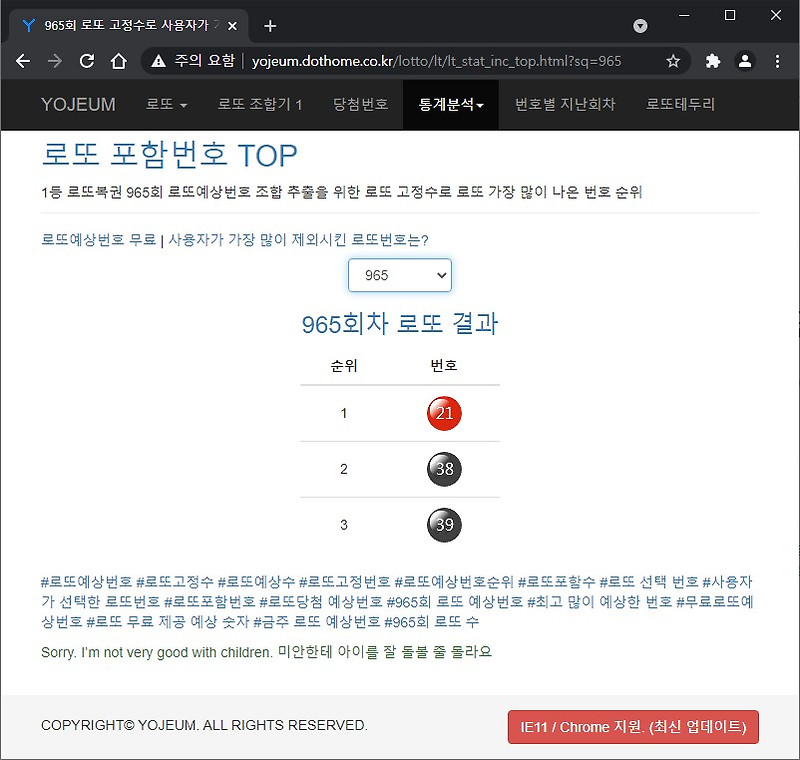Click the warning triangle security icon
Image resolution: width=800 pixels, height=760 pixels.
point(159,61)
